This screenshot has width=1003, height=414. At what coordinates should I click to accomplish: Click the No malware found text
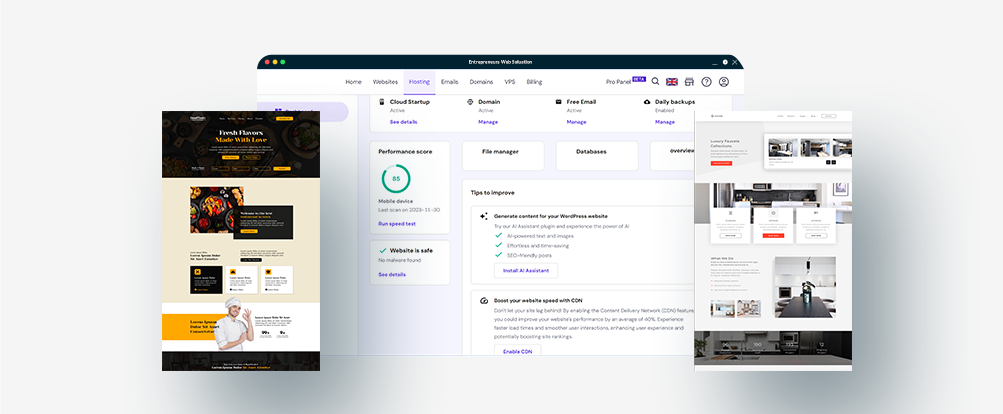click(x=400, y=260)
